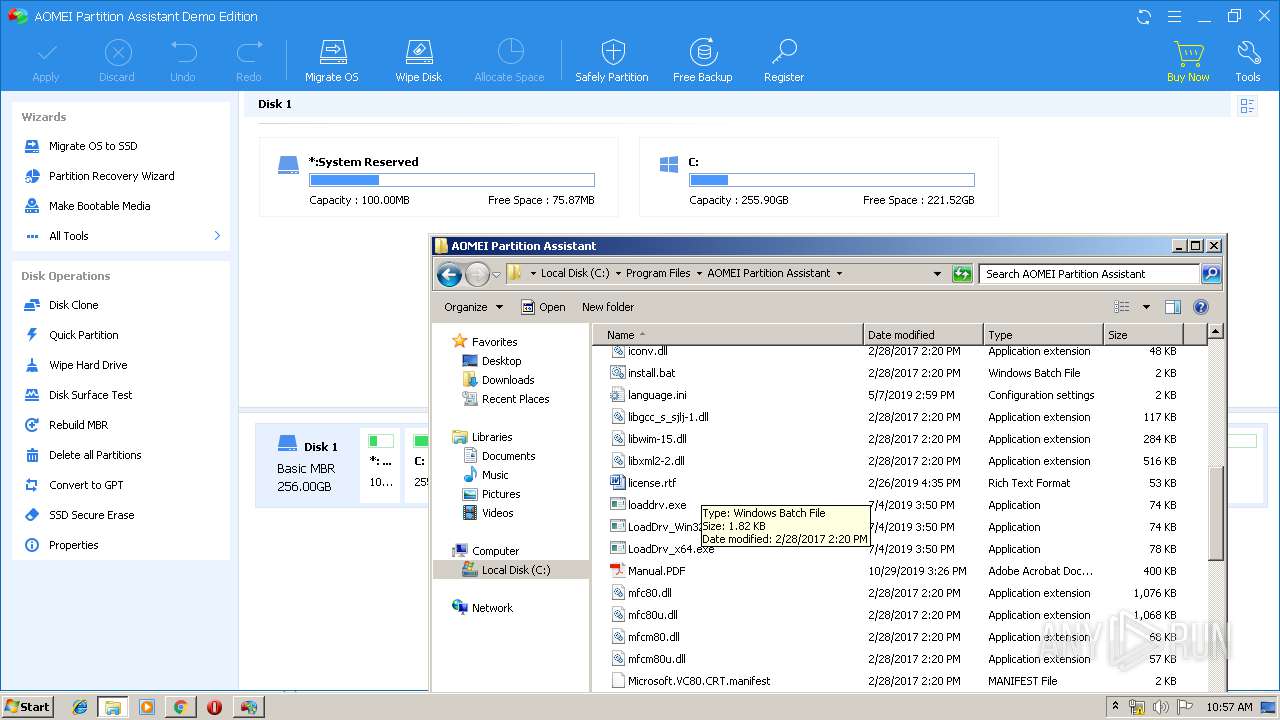Run the Disk Surface Test
The image size is (1280, 720).
coord(90,395)
